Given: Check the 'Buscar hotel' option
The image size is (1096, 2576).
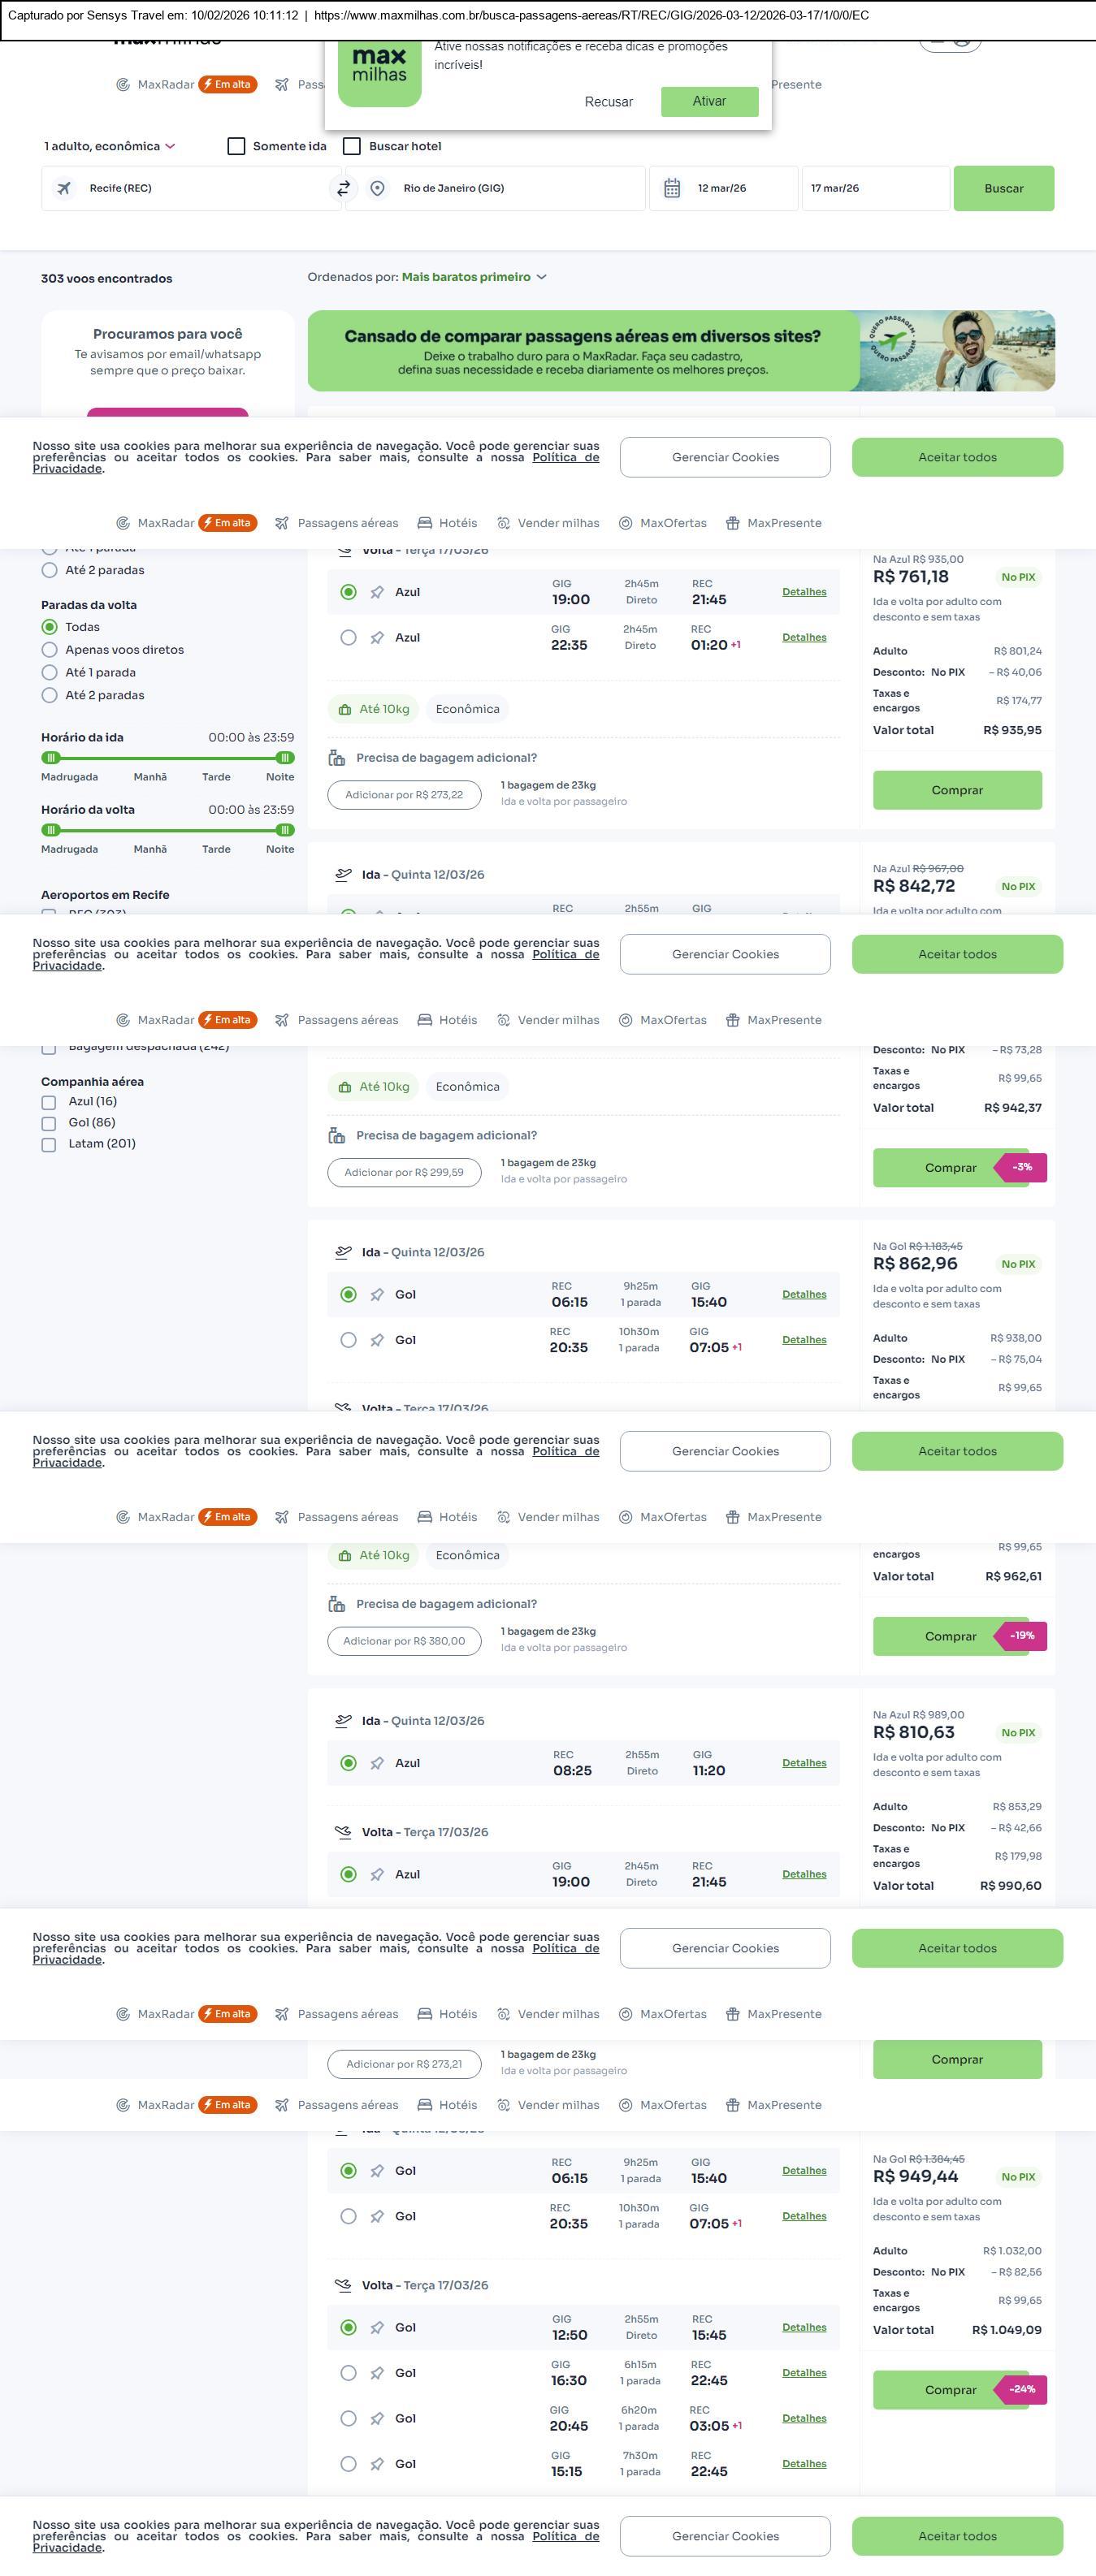Looking at the screenshot, I should (x=352, y=146).
